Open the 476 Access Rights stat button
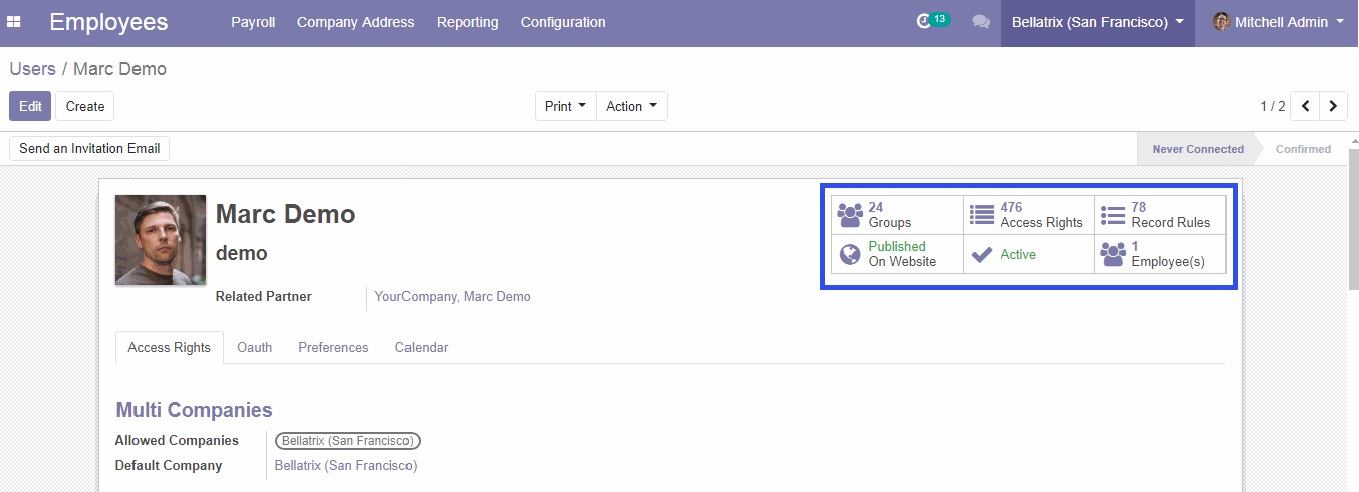Image resolution: width=1359 pixels, height=492 pixels. 1029,215
